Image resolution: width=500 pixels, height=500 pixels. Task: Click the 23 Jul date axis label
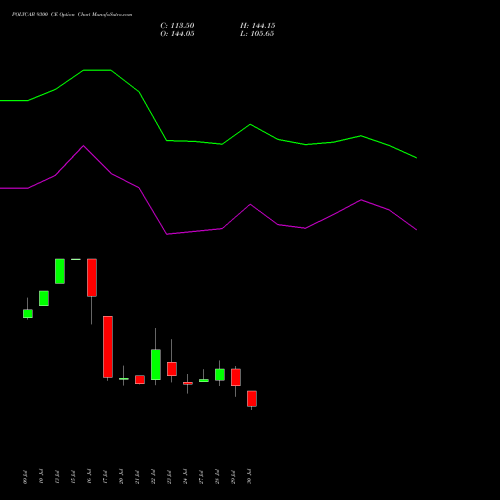[169, 477]
